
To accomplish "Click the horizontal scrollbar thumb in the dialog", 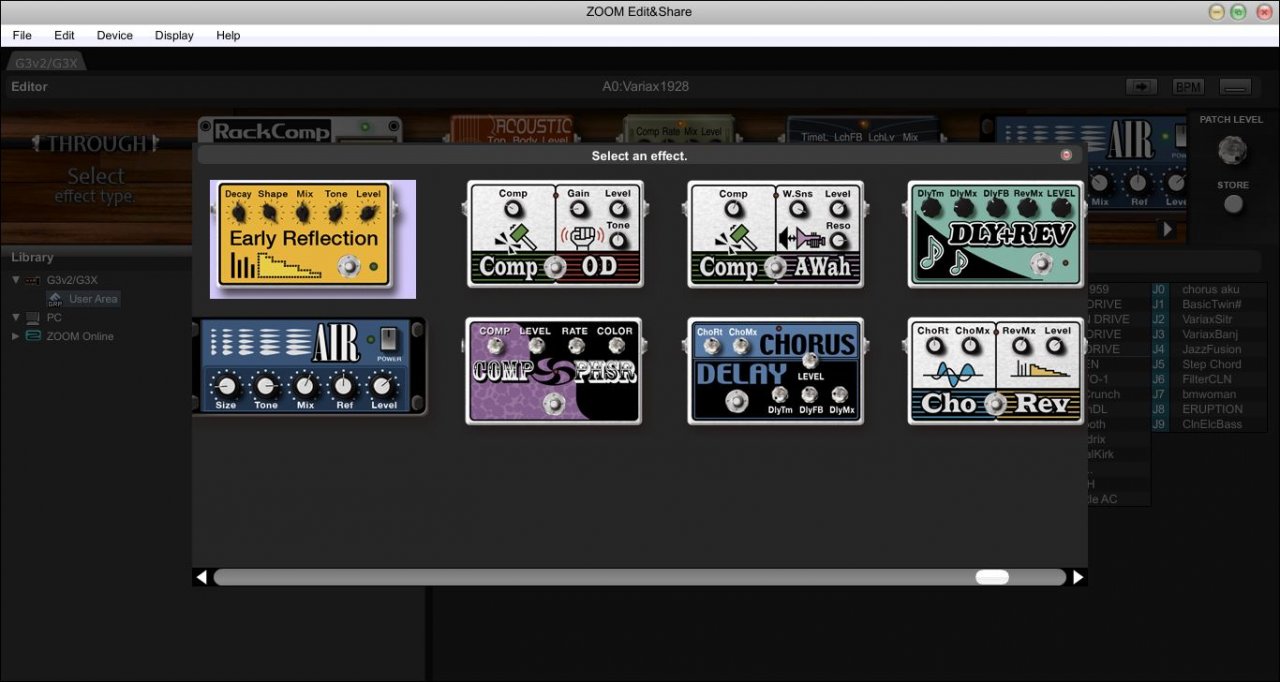I will click(992, 577).
